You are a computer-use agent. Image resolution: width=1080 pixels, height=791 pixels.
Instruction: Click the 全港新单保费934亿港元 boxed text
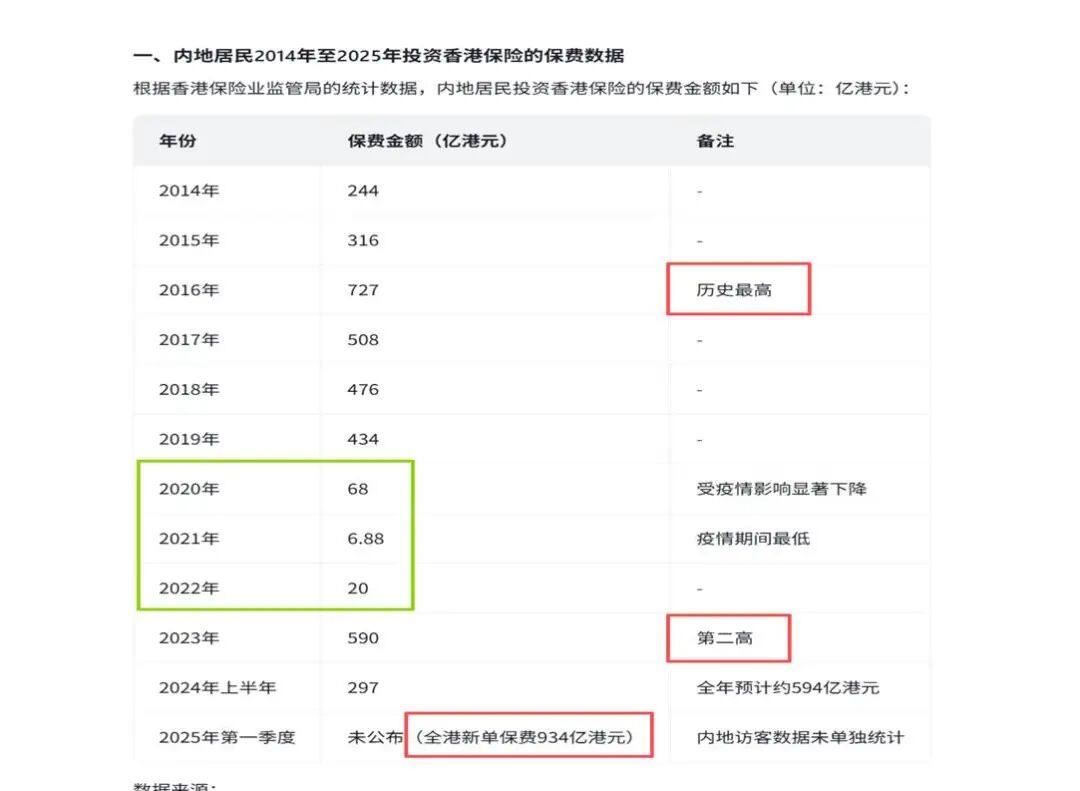(529, 737)
